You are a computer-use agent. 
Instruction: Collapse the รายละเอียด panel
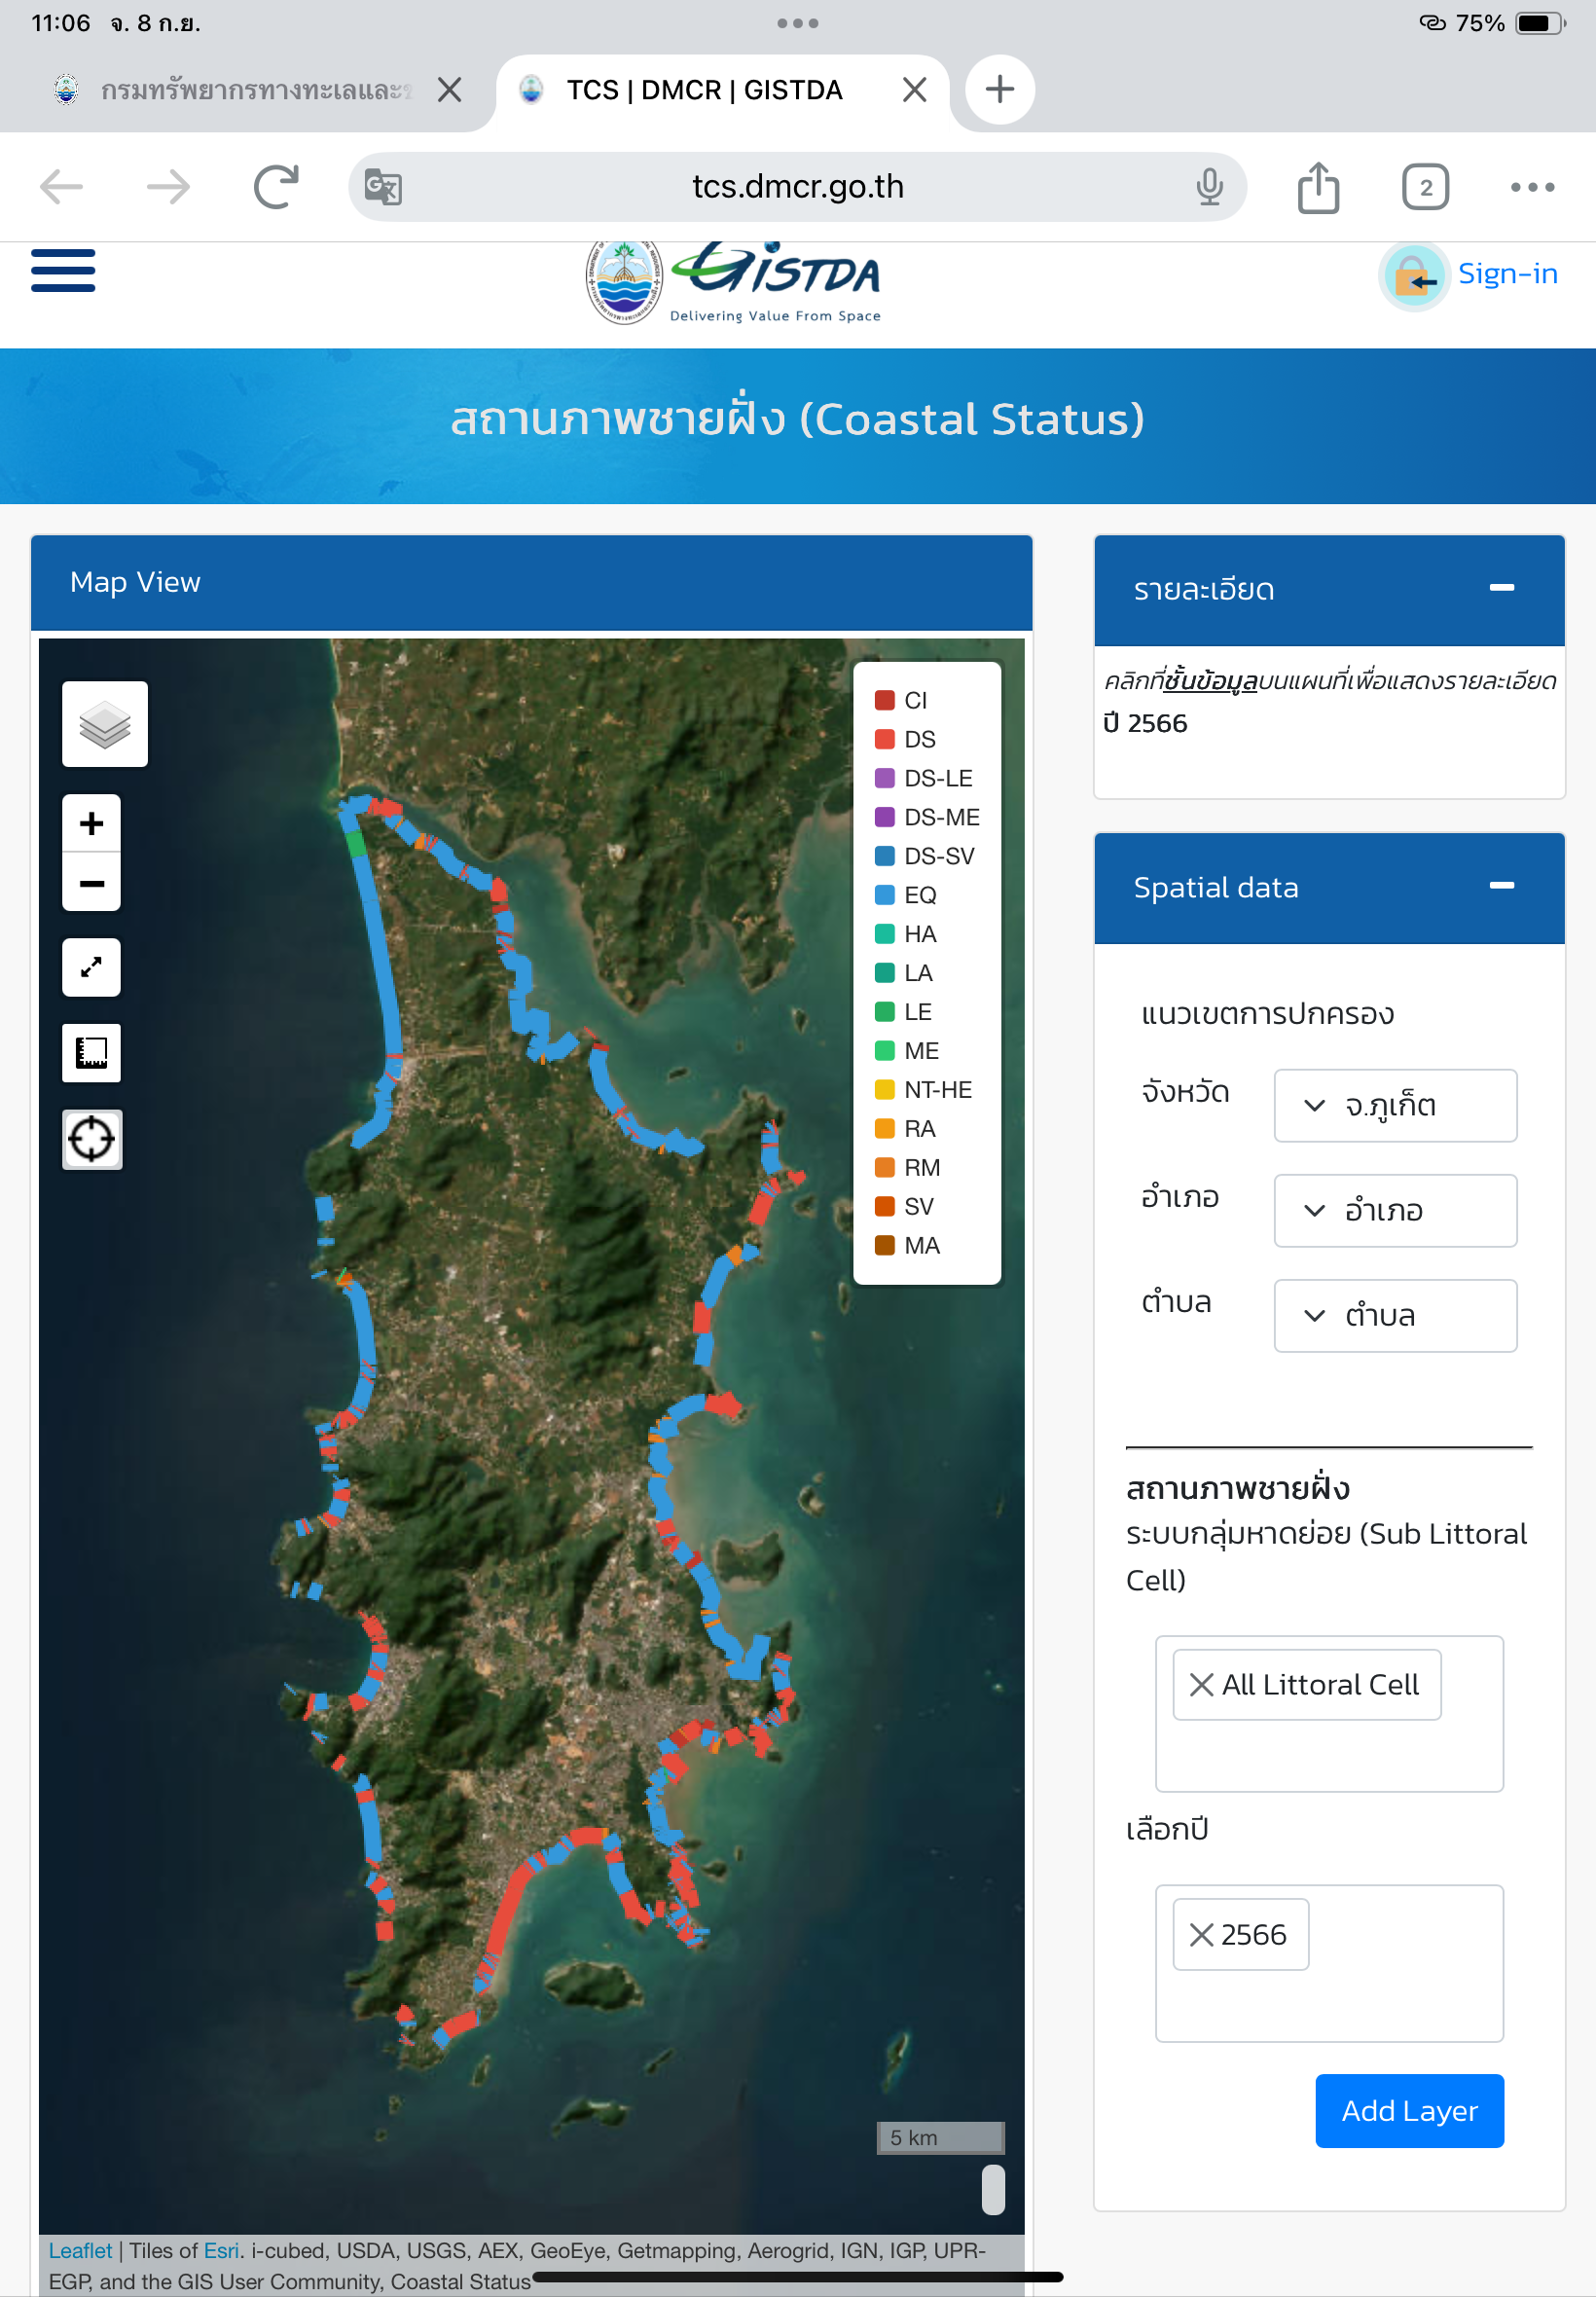click(x=1501, y=588)
